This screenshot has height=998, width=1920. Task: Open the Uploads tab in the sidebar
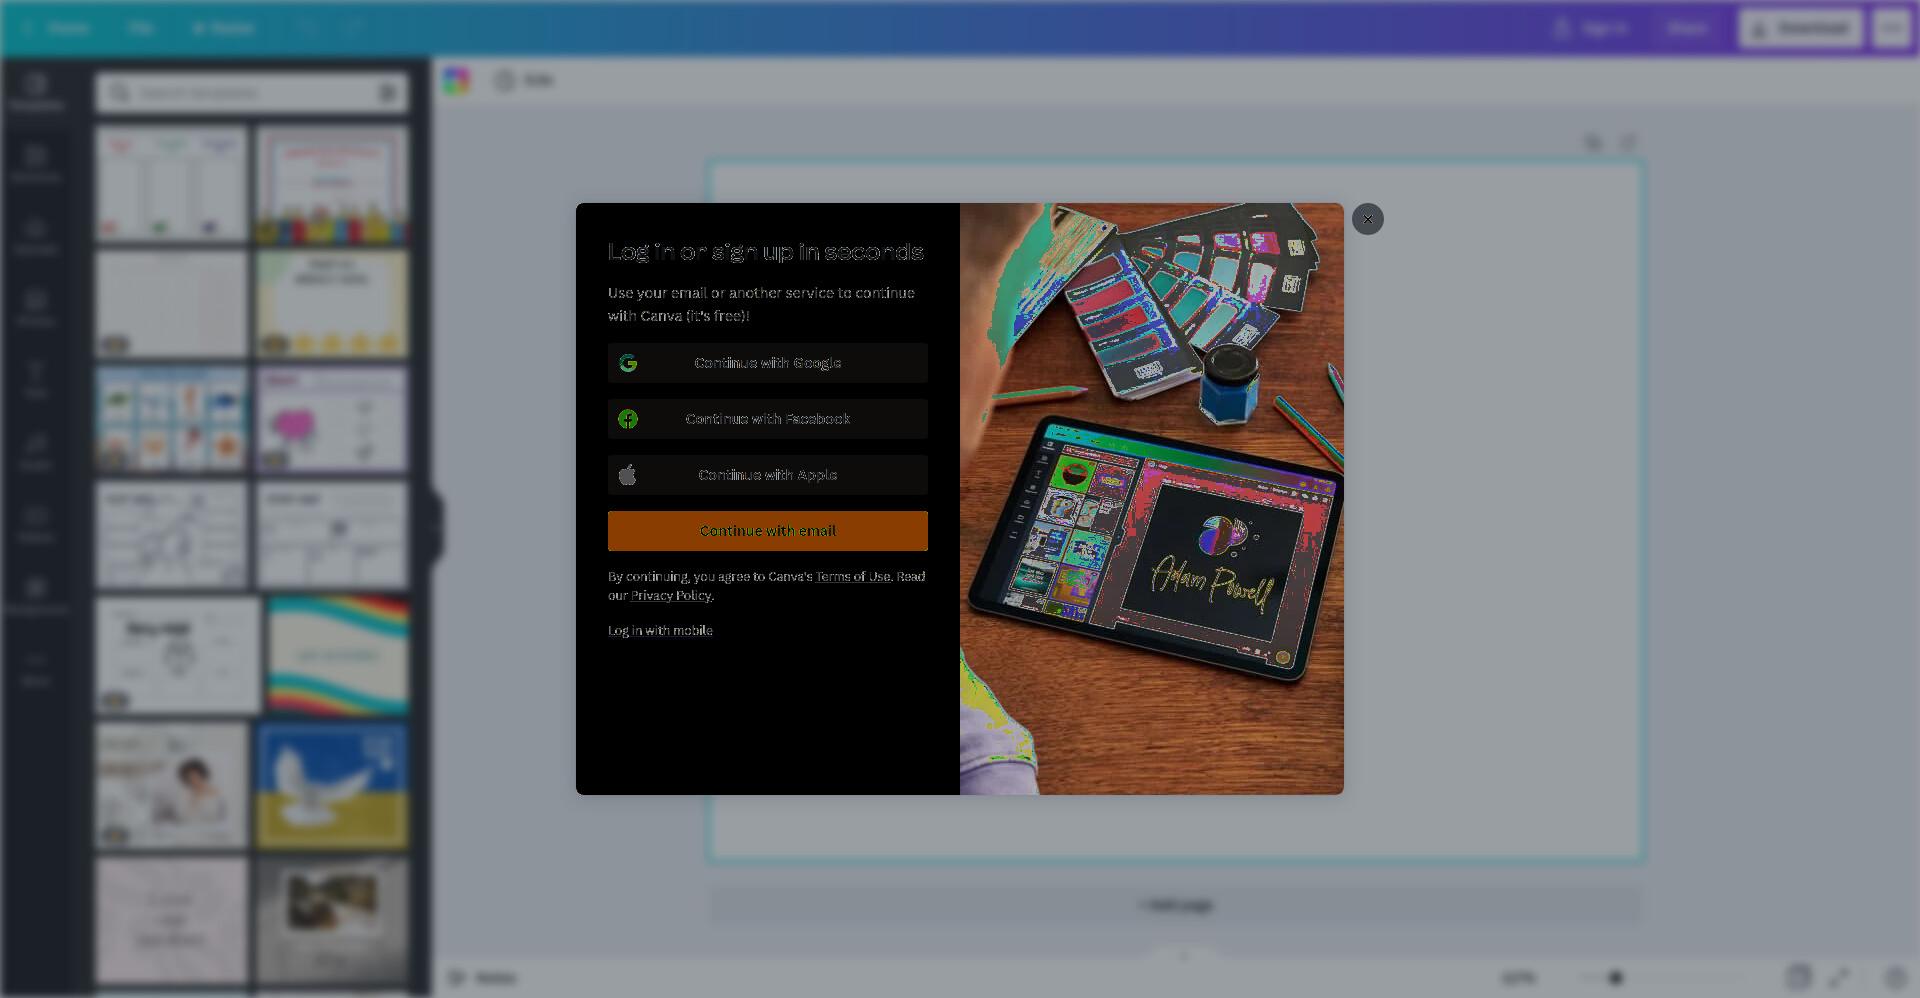click(36, 236)
